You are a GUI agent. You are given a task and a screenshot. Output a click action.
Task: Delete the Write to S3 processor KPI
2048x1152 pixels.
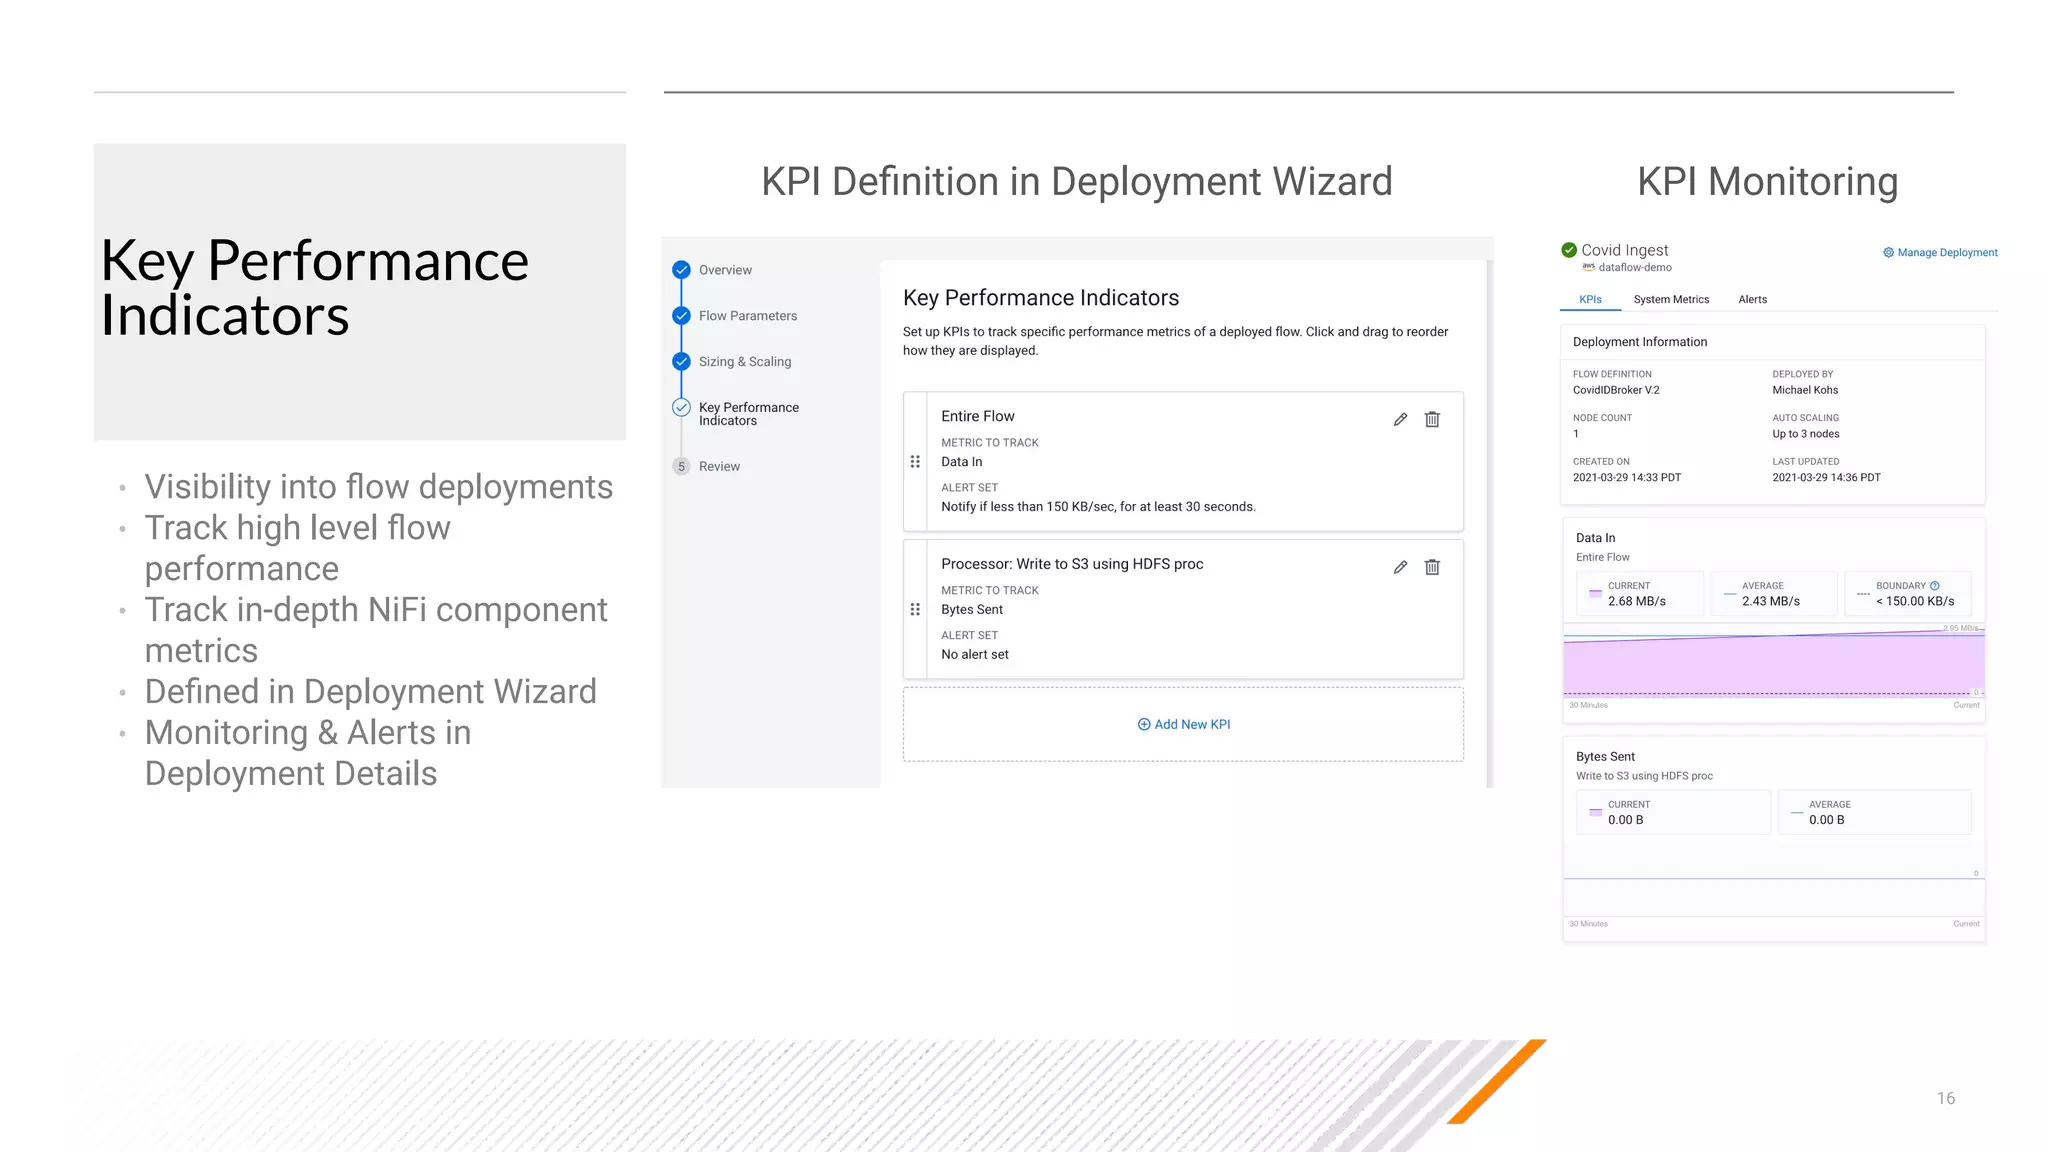tap(1432, 567)
